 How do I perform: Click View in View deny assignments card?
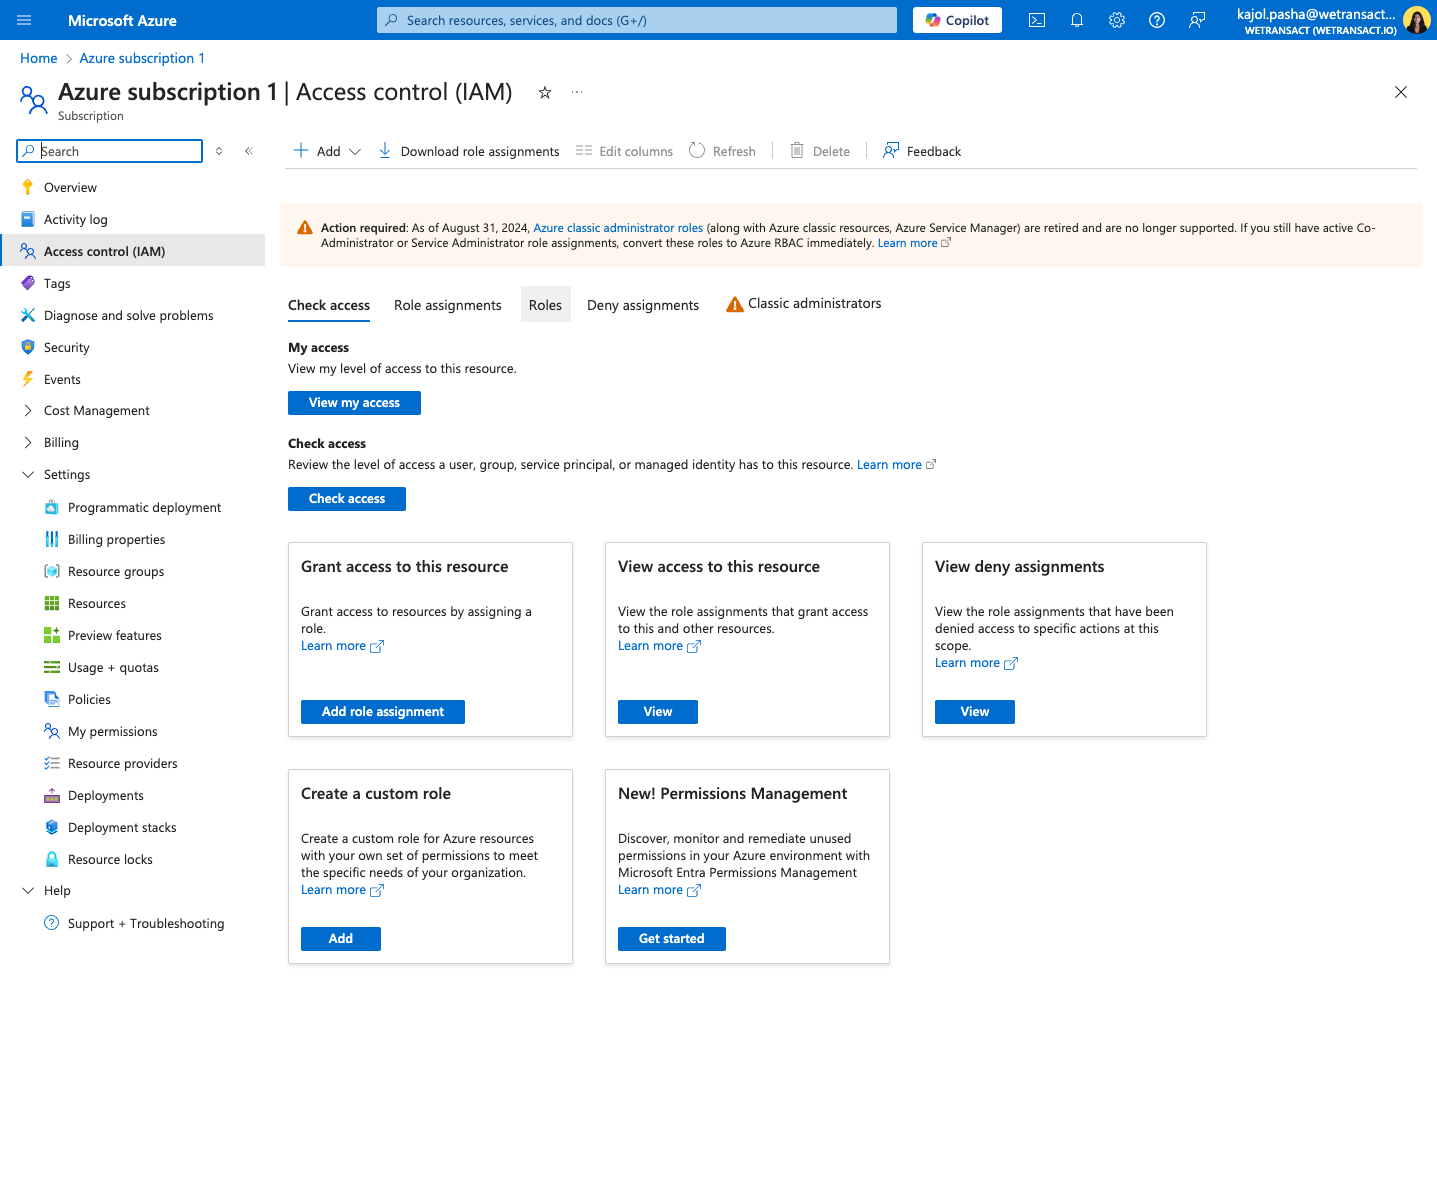(x=975, y=712)
